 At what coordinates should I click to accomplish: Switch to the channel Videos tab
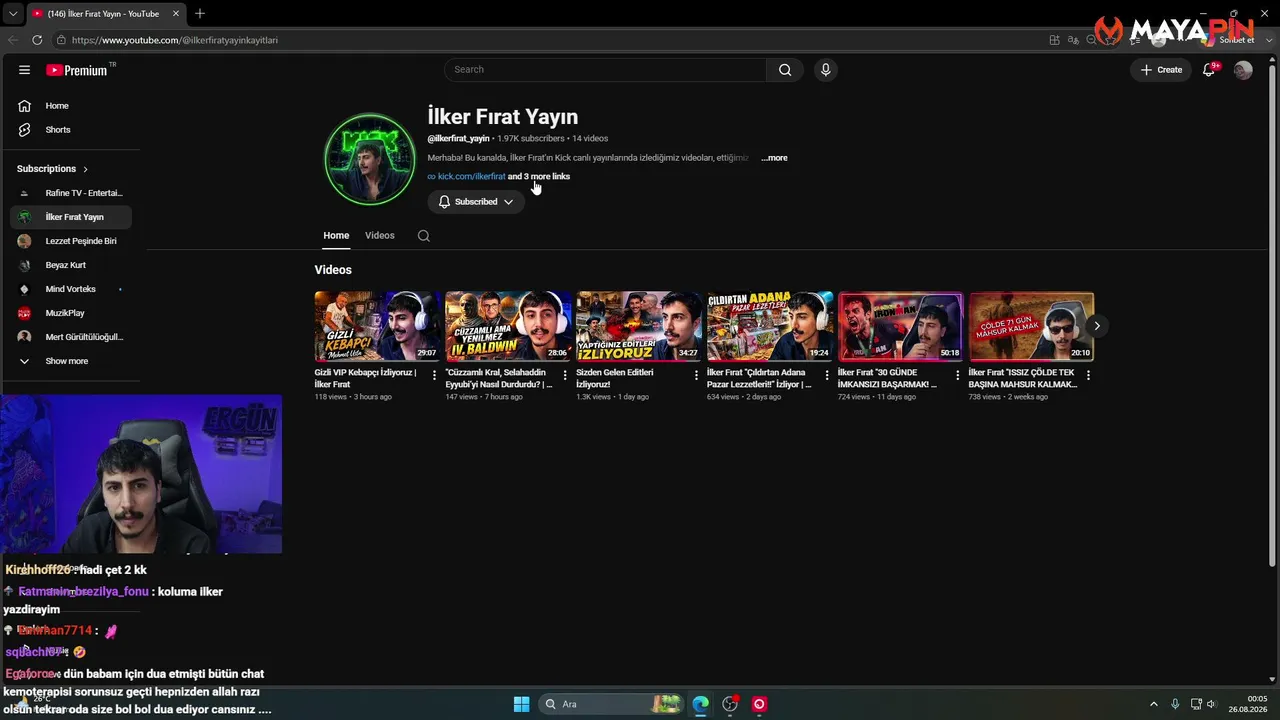coord(380,236)
